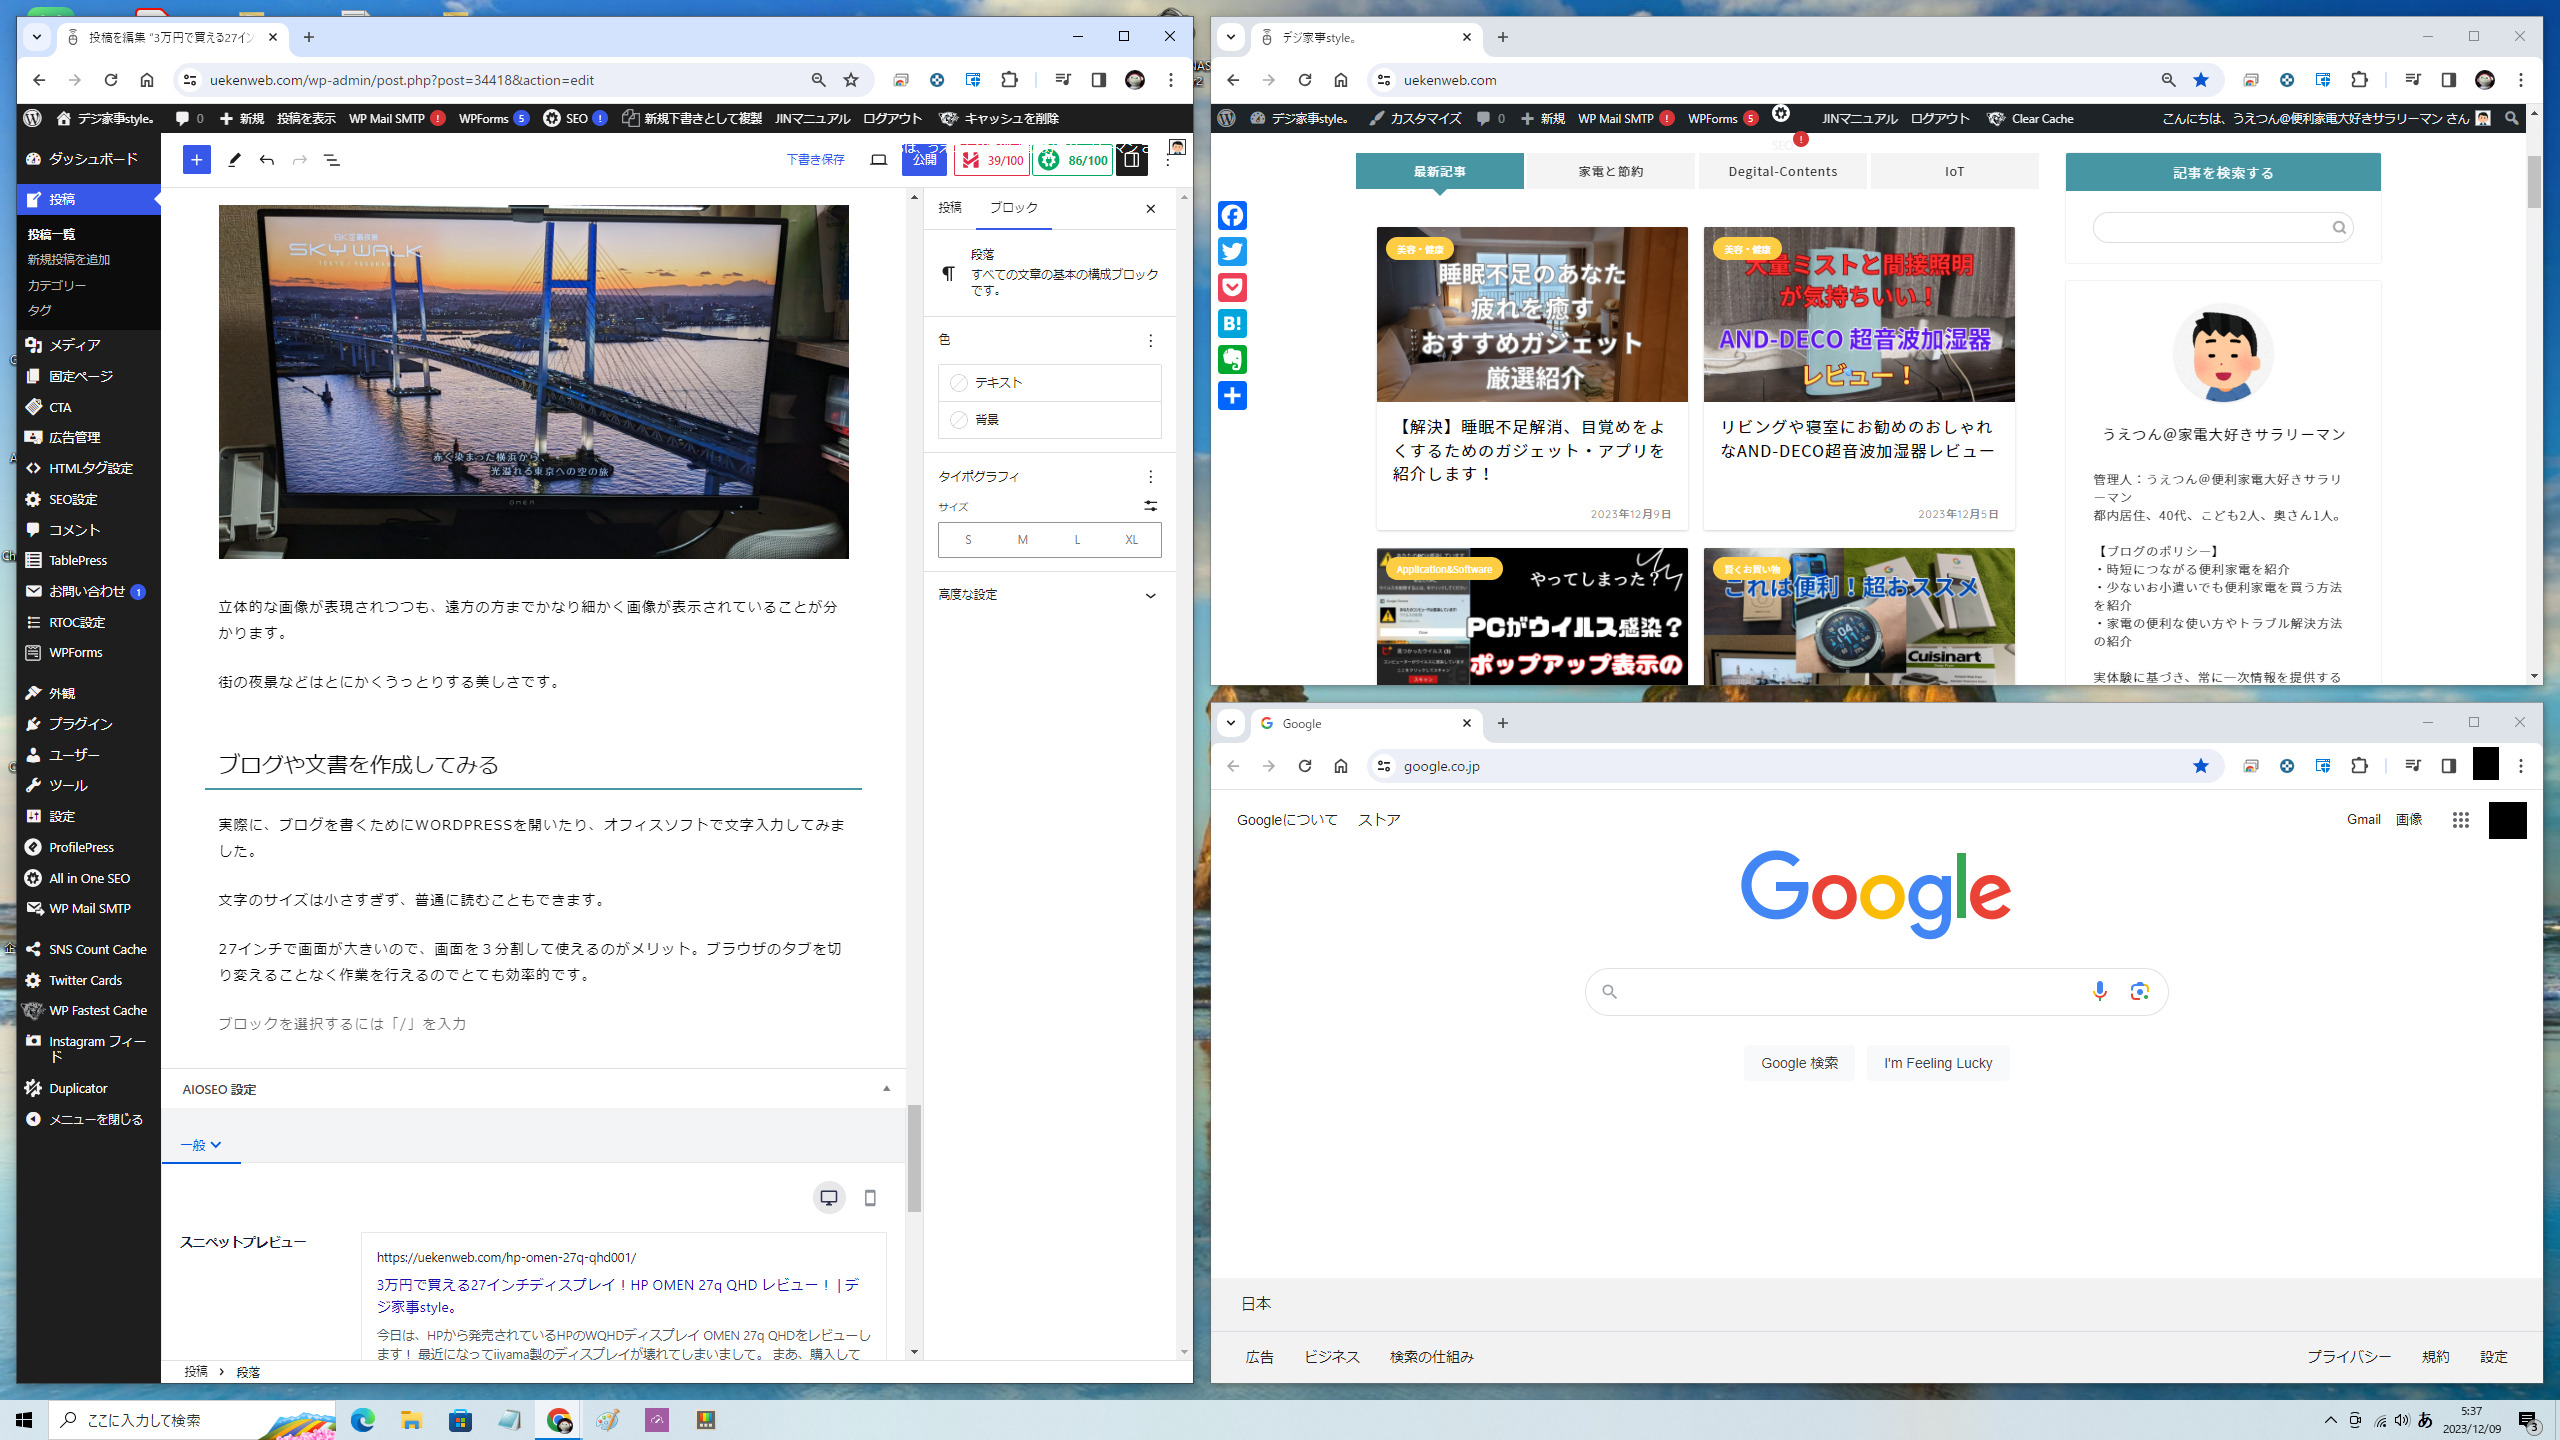Collapse the AIOSEO 設定 panel
The height and width of the screenshot is (1440, 2560).
click(886, 1089)
